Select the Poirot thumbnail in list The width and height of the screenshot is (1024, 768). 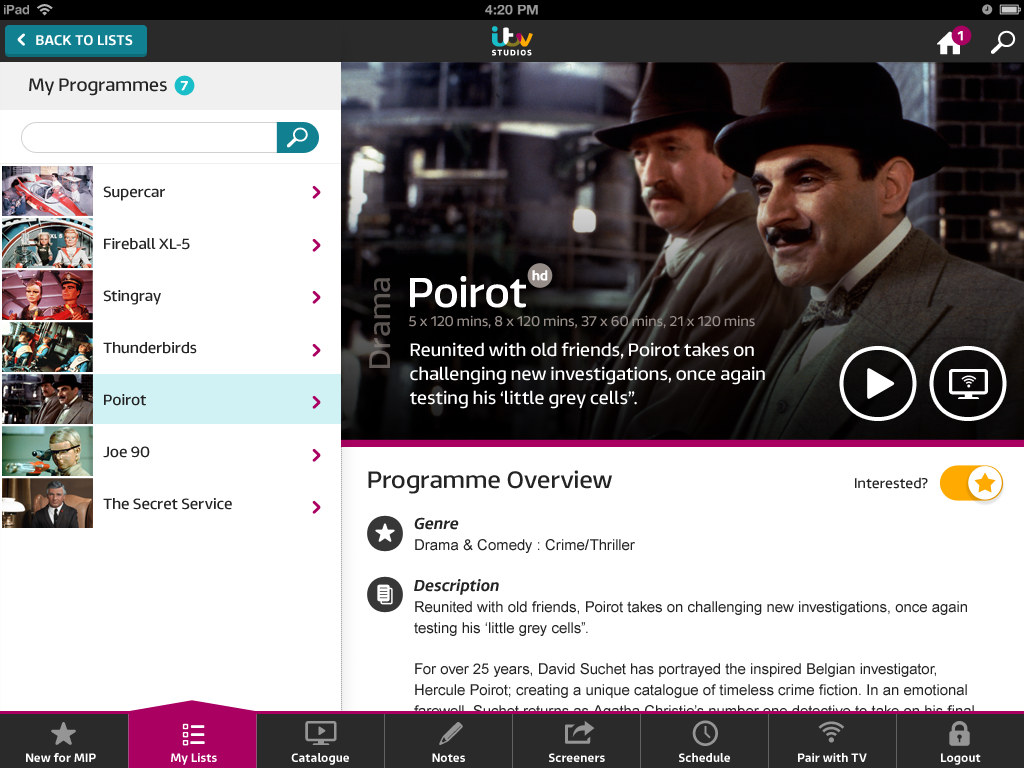point(48,399)
